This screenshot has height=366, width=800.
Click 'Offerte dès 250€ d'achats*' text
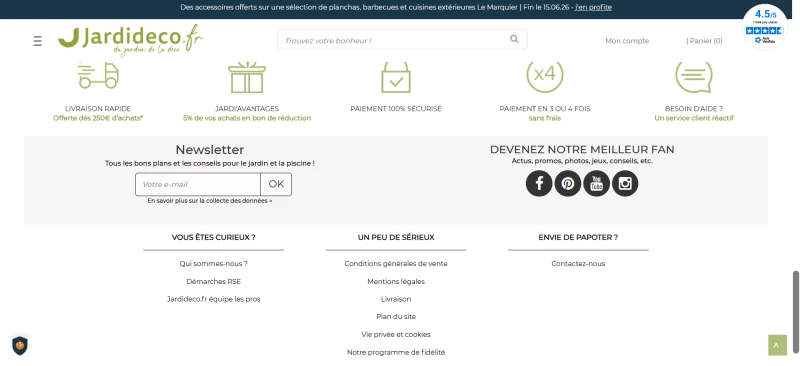pos(98,118)
